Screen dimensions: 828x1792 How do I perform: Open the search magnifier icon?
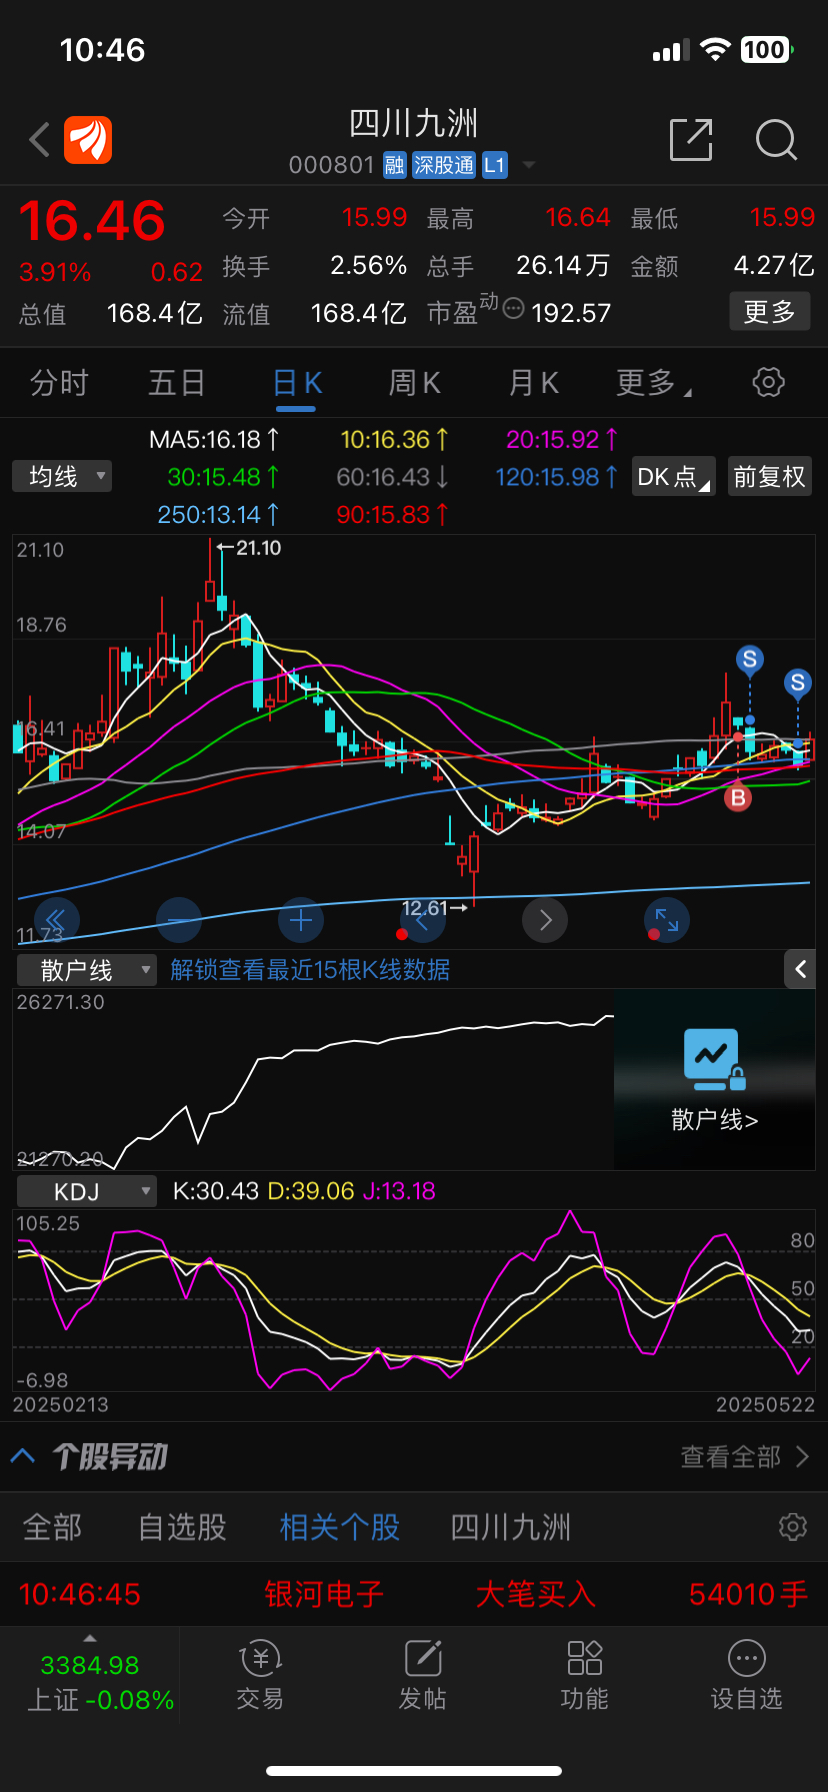pyautogui.click(x=776, y=140)
